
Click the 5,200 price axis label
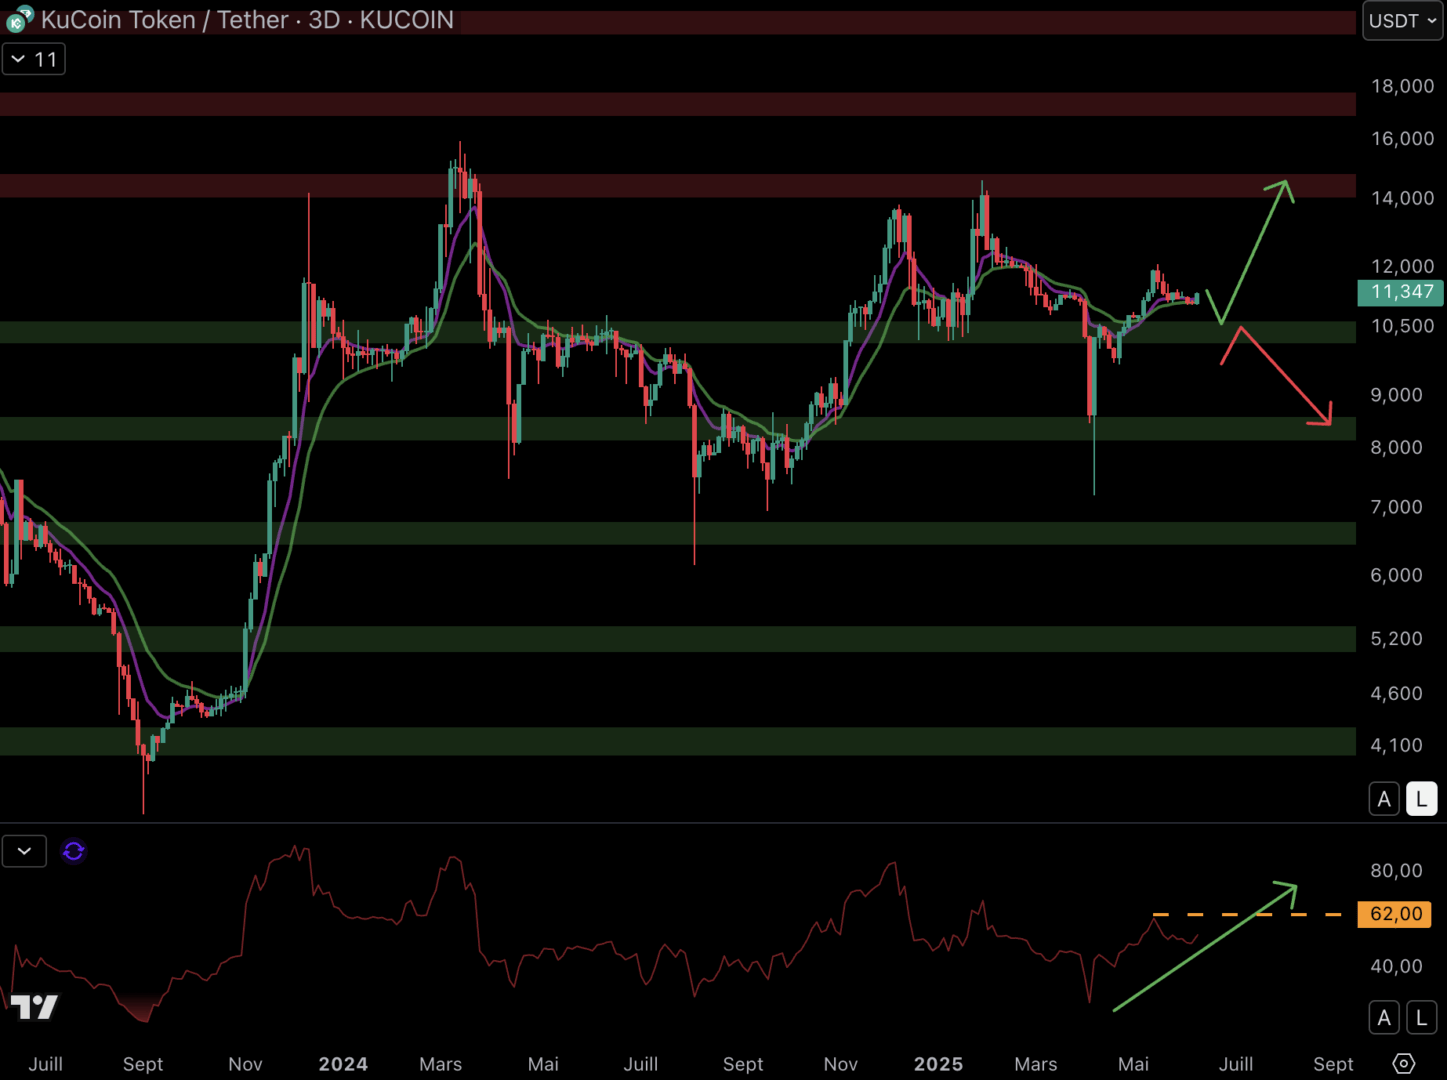(1396, 638)
